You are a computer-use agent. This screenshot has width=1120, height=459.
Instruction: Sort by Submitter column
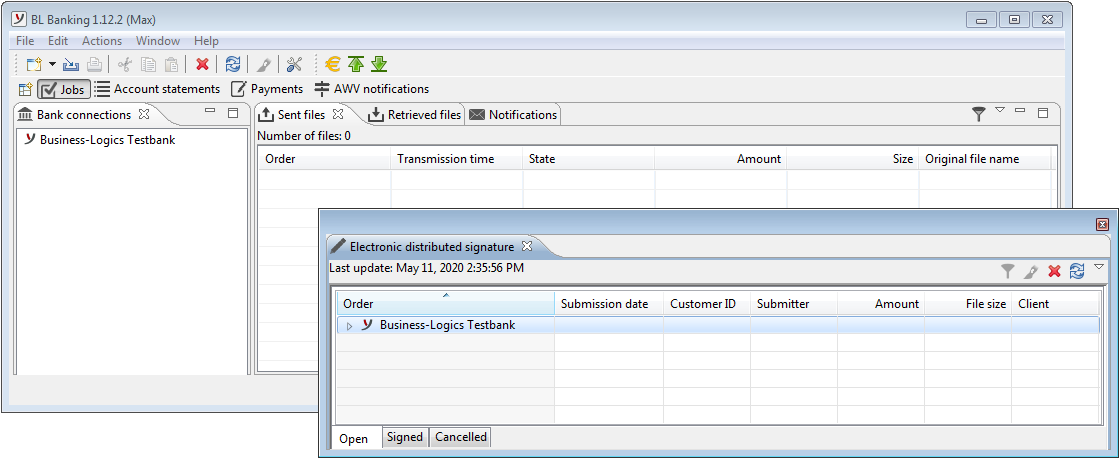pyautogui.click(x=794, y=303)
